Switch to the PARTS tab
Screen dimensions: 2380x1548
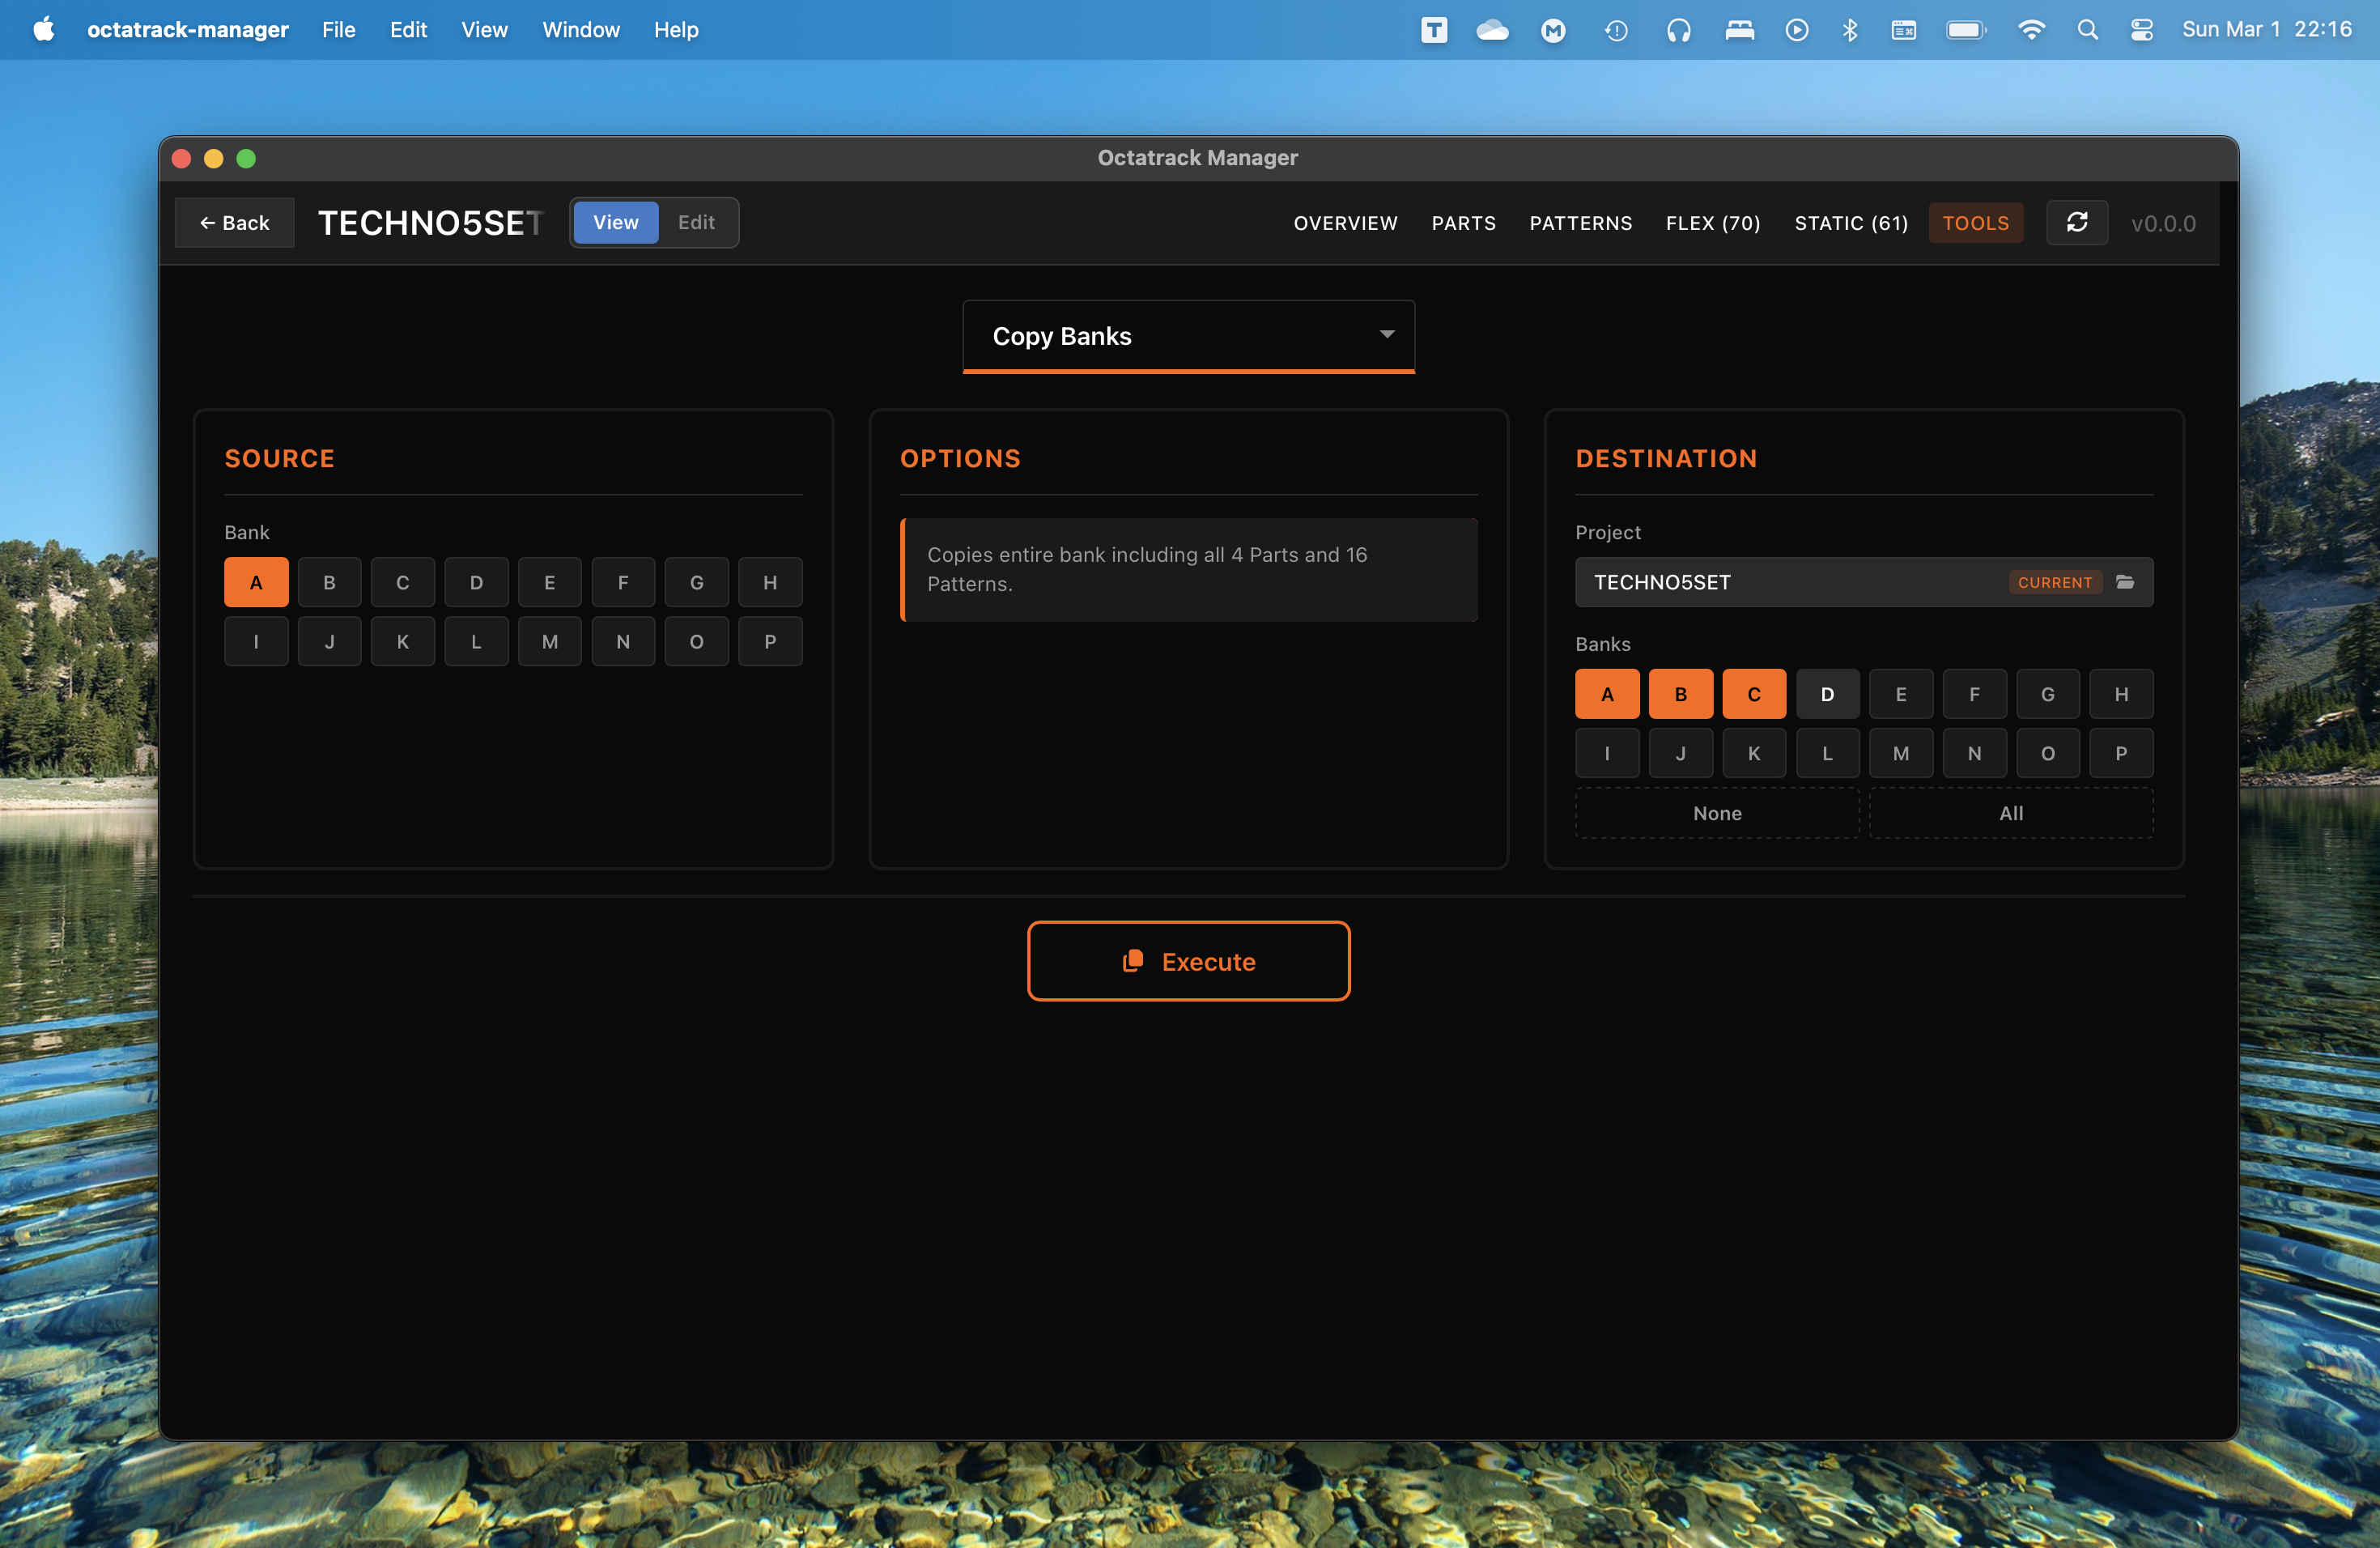click(1463, 223)
